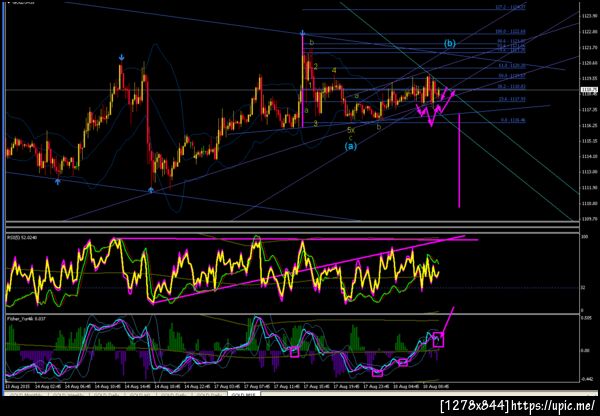Select the tall magenta vertical line at right
Screen dimensions: 600x416
click(x=459, y=160)
